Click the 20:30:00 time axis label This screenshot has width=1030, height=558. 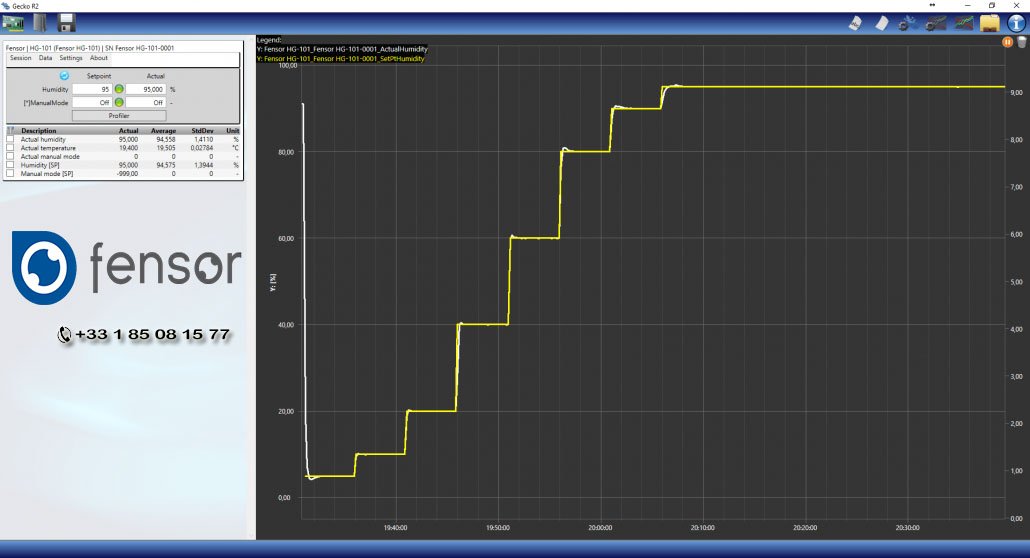907,528
